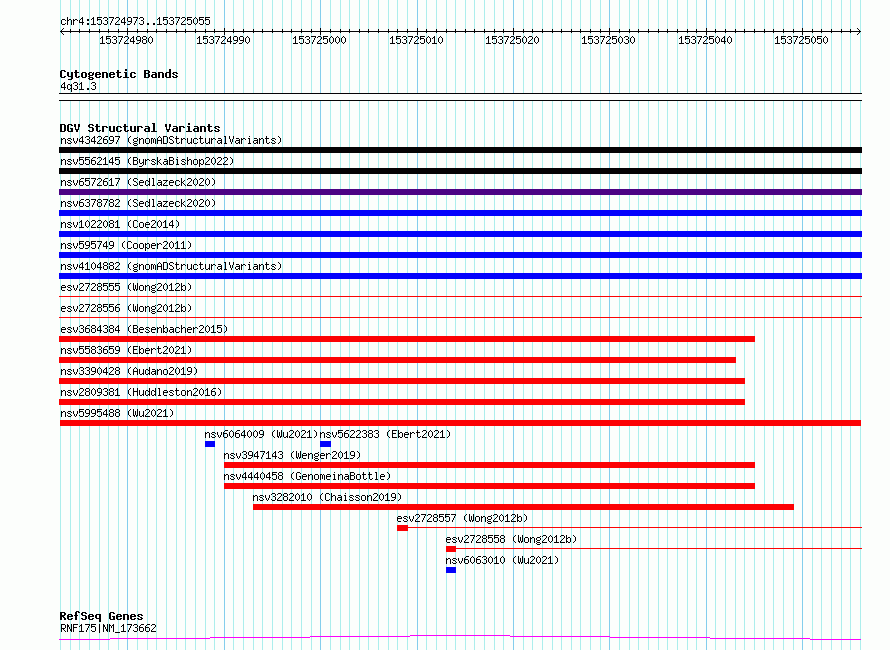Screen dimensions: 890x650
Task: Open the nsv6572617 (Sedlazeck2020) variant label
Action: [138, 182]
